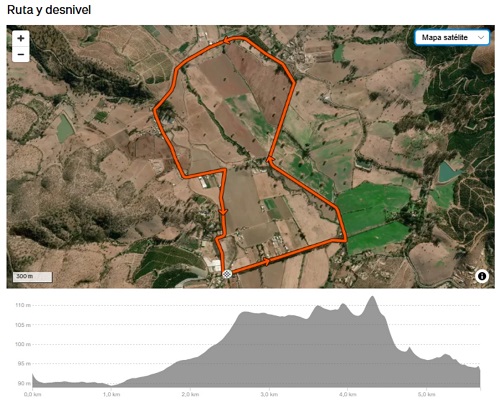Screen dimensions: 500x400
Task: Click the 95 m elevation axis label
Action: [24, 364]
